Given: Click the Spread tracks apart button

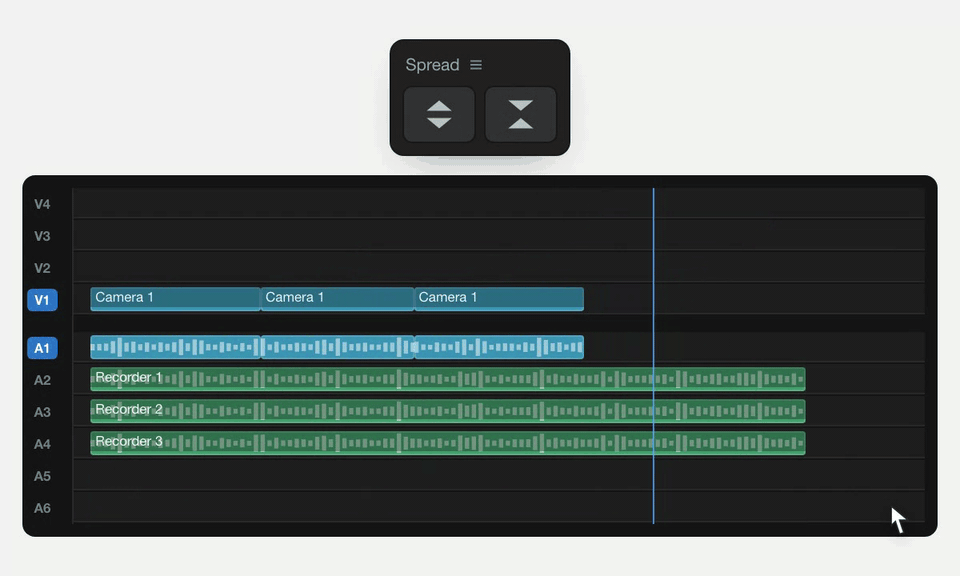Looking at the screenshot, I should coord(439,114).
